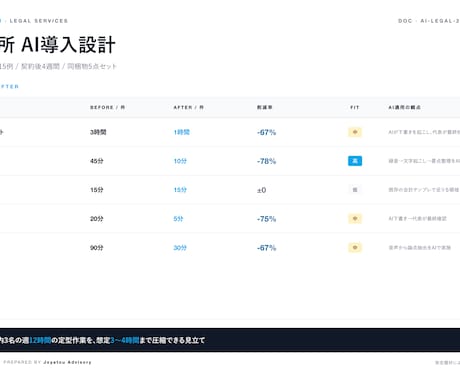Image resolution: width=460 pixels, height=380 pixels.
Task: Select the blue "10分" after value
Action: 180,161
